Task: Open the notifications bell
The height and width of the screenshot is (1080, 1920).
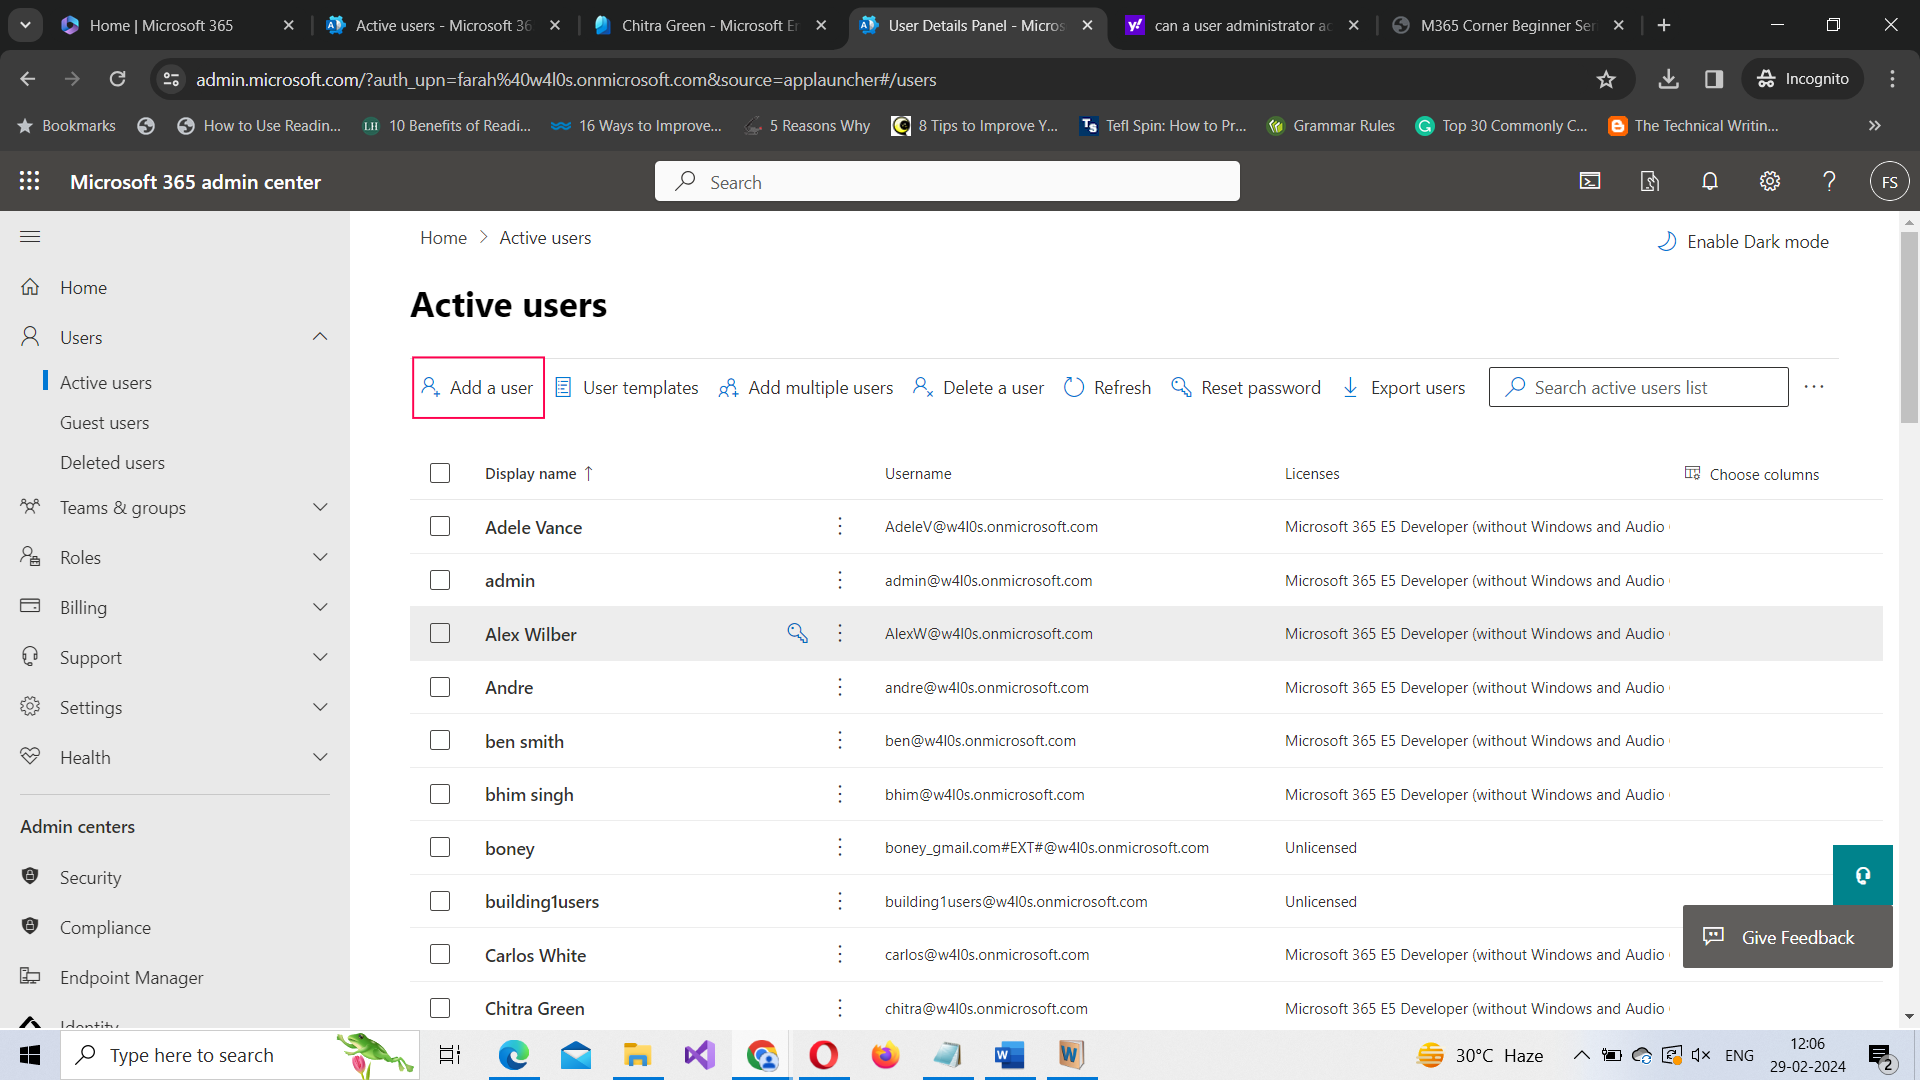Action: (1709, 181)
